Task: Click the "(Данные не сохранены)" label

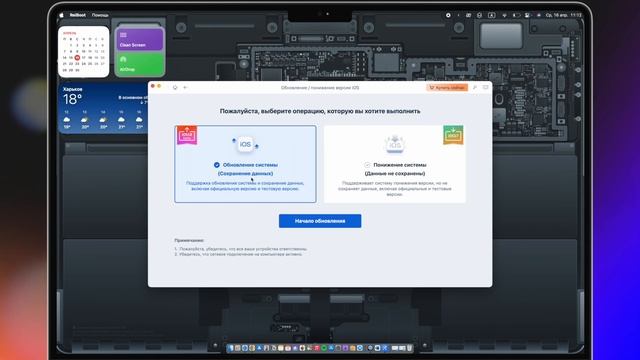Action: click(x=395, y=173)
